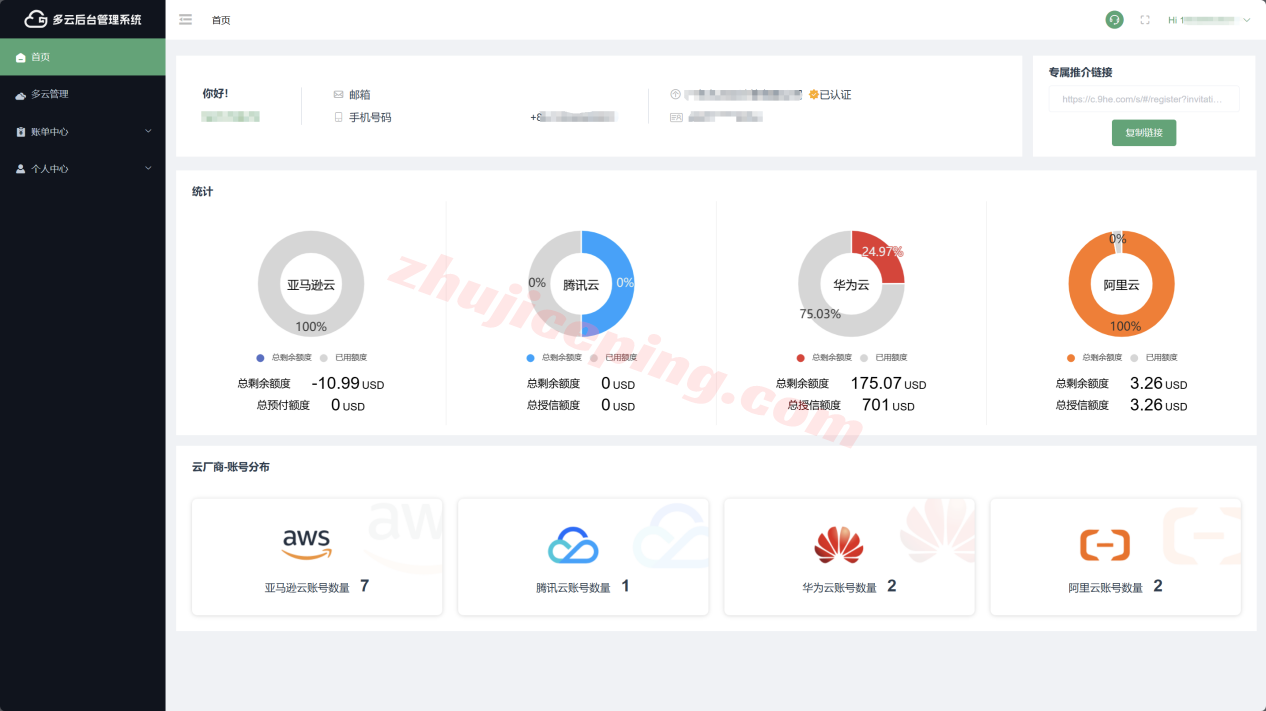This screenshot has height=711, width=1266.
Task: Click the 统计 section heading
Action: 202,191
